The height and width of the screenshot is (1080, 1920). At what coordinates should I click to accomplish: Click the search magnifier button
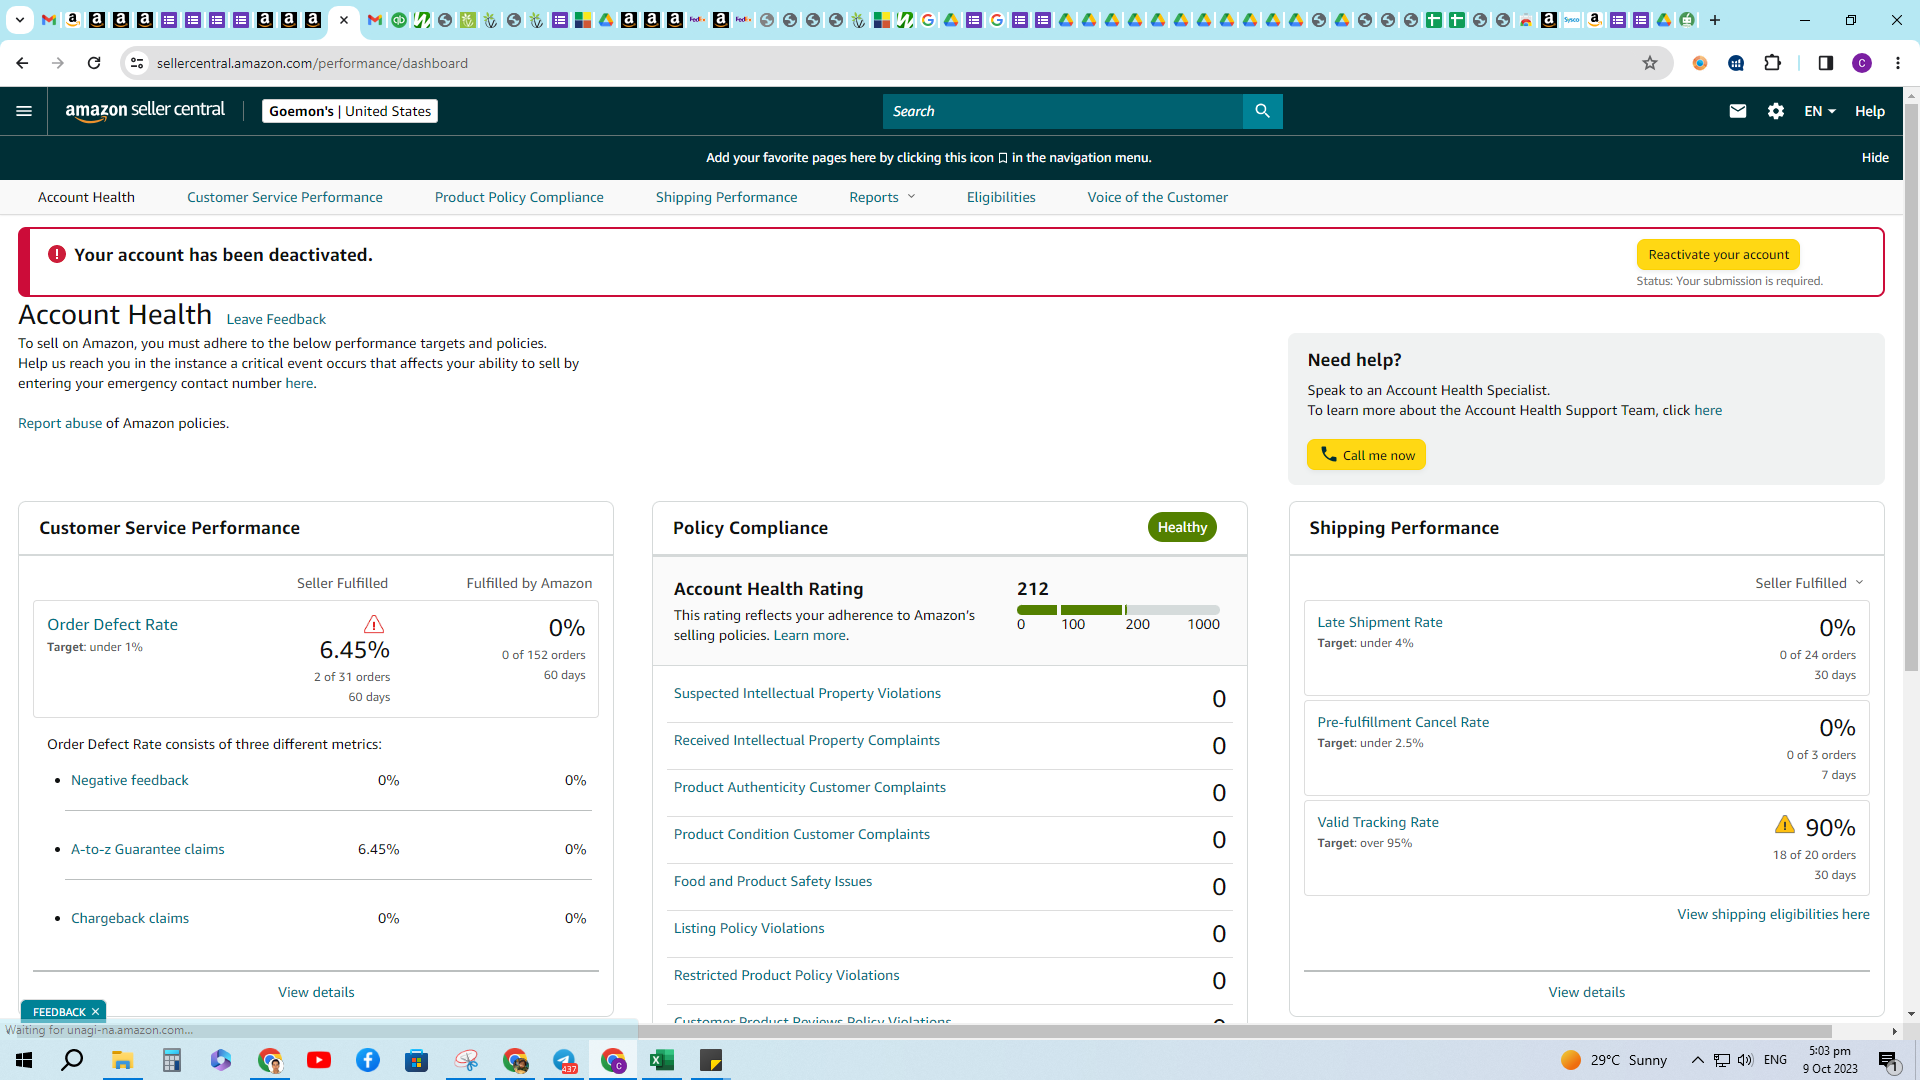click(x=1262, y=111)
